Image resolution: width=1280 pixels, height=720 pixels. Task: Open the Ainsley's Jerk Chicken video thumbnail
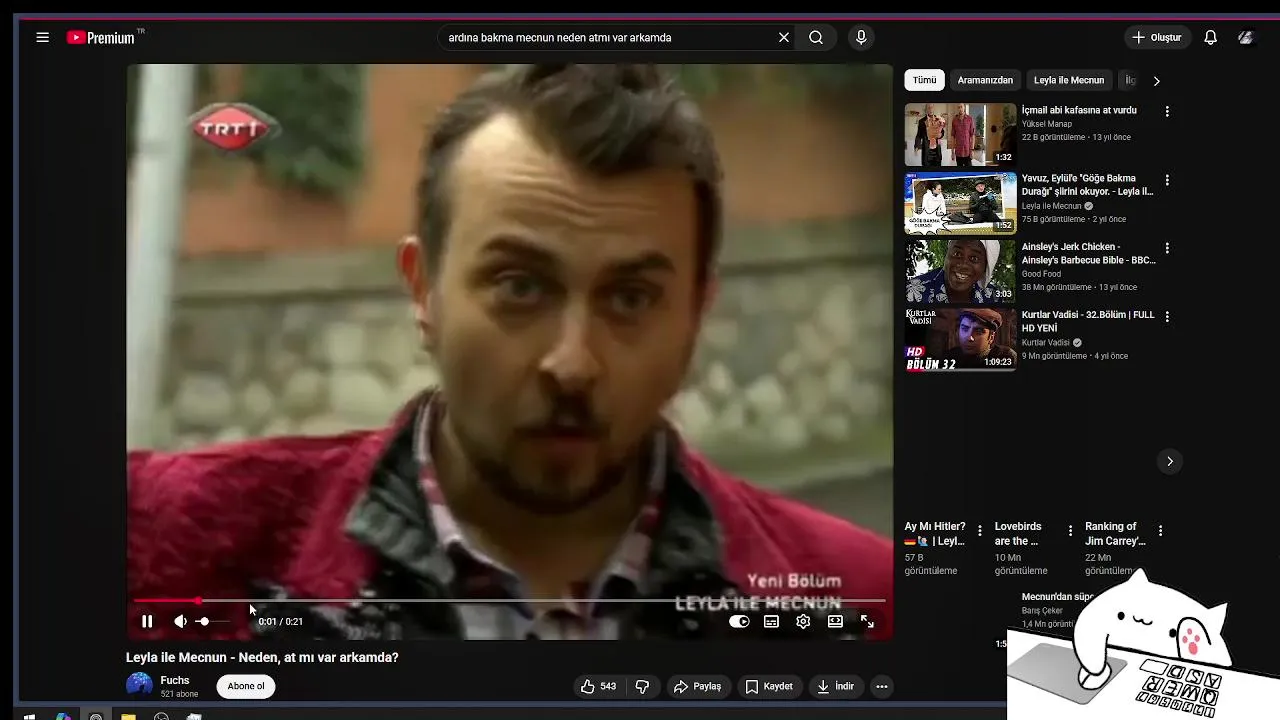(x=960, y=271)
